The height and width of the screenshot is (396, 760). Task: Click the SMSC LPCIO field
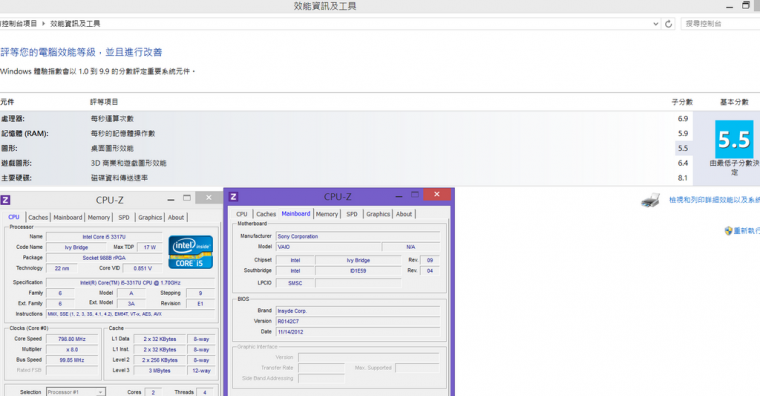295,283
